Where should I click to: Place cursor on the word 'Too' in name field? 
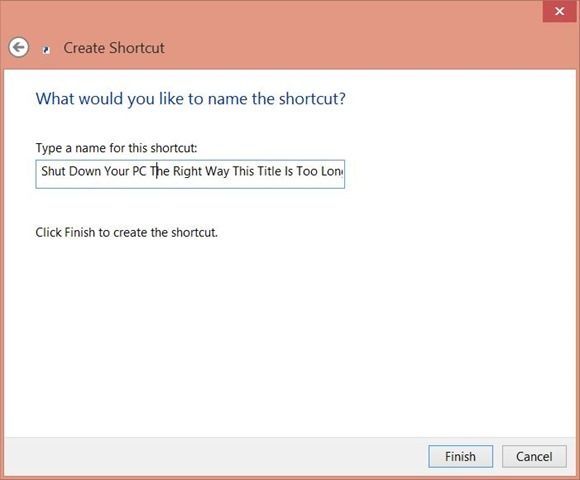point(307,171)
